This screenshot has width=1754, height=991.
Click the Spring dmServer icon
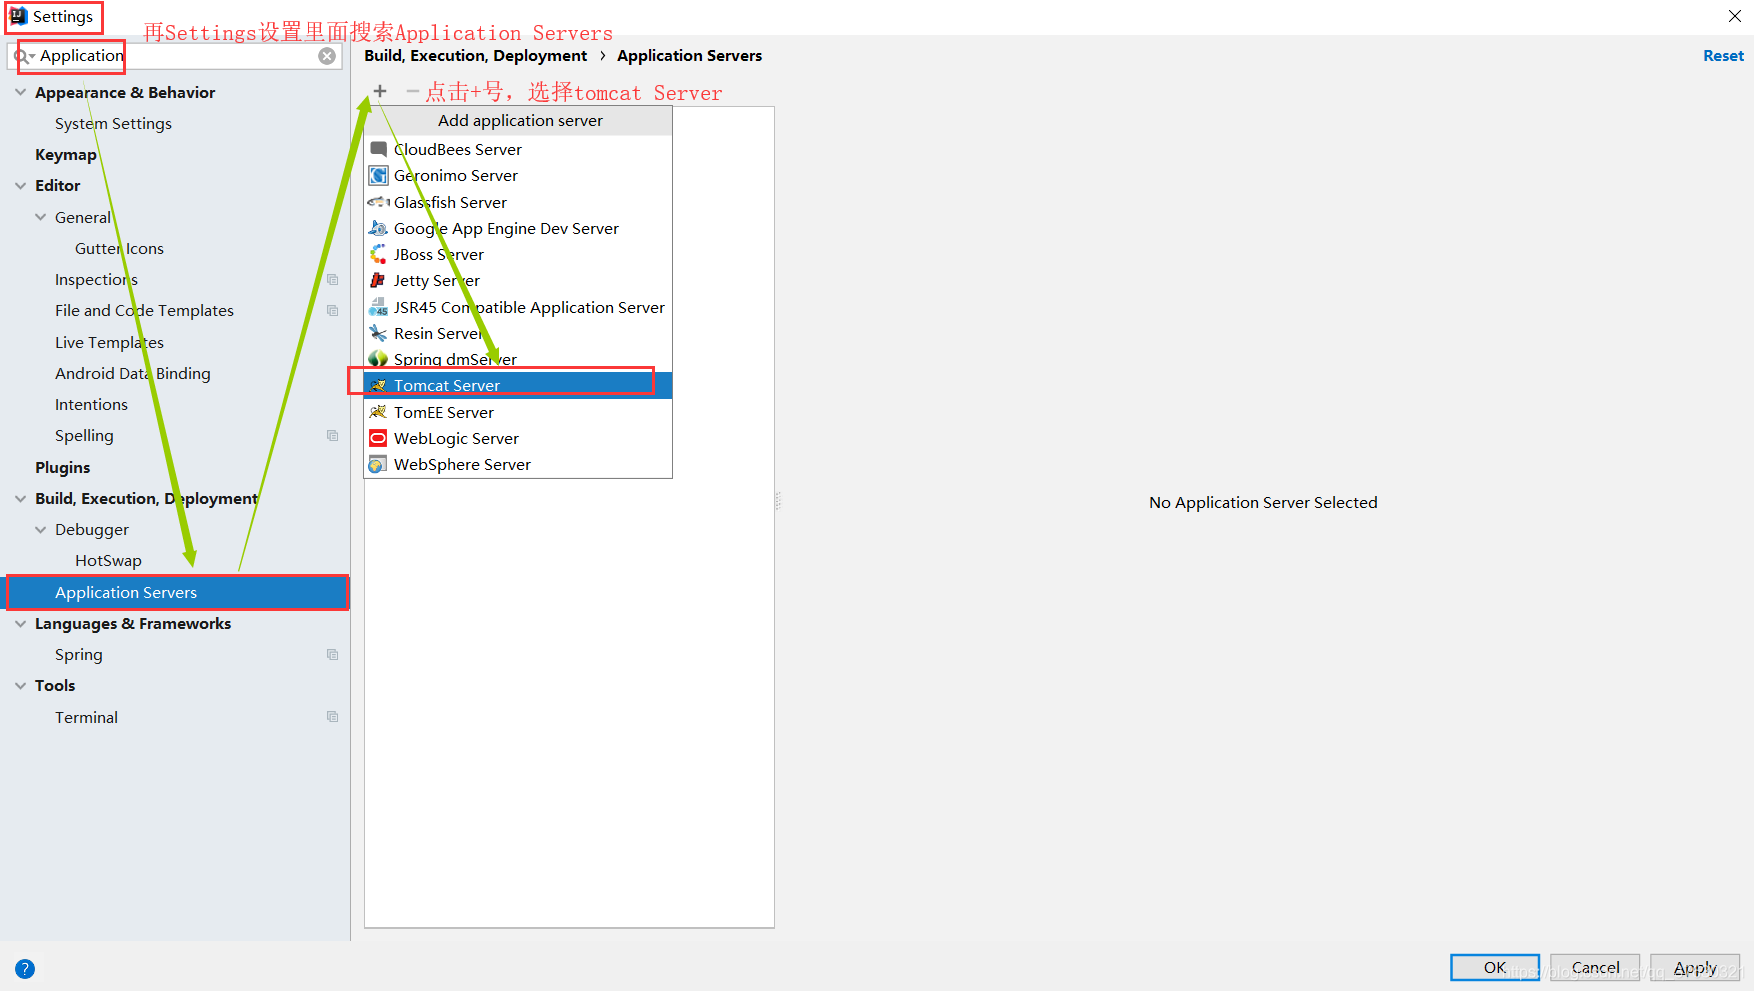[x=378, y=359]
